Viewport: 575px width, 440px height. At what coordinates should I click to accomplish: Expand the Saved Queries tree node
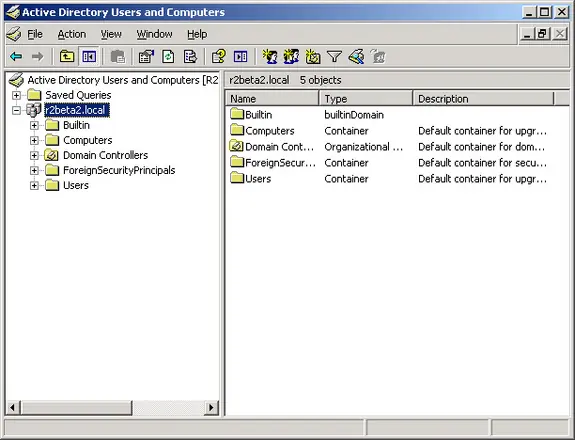point(16,95)
